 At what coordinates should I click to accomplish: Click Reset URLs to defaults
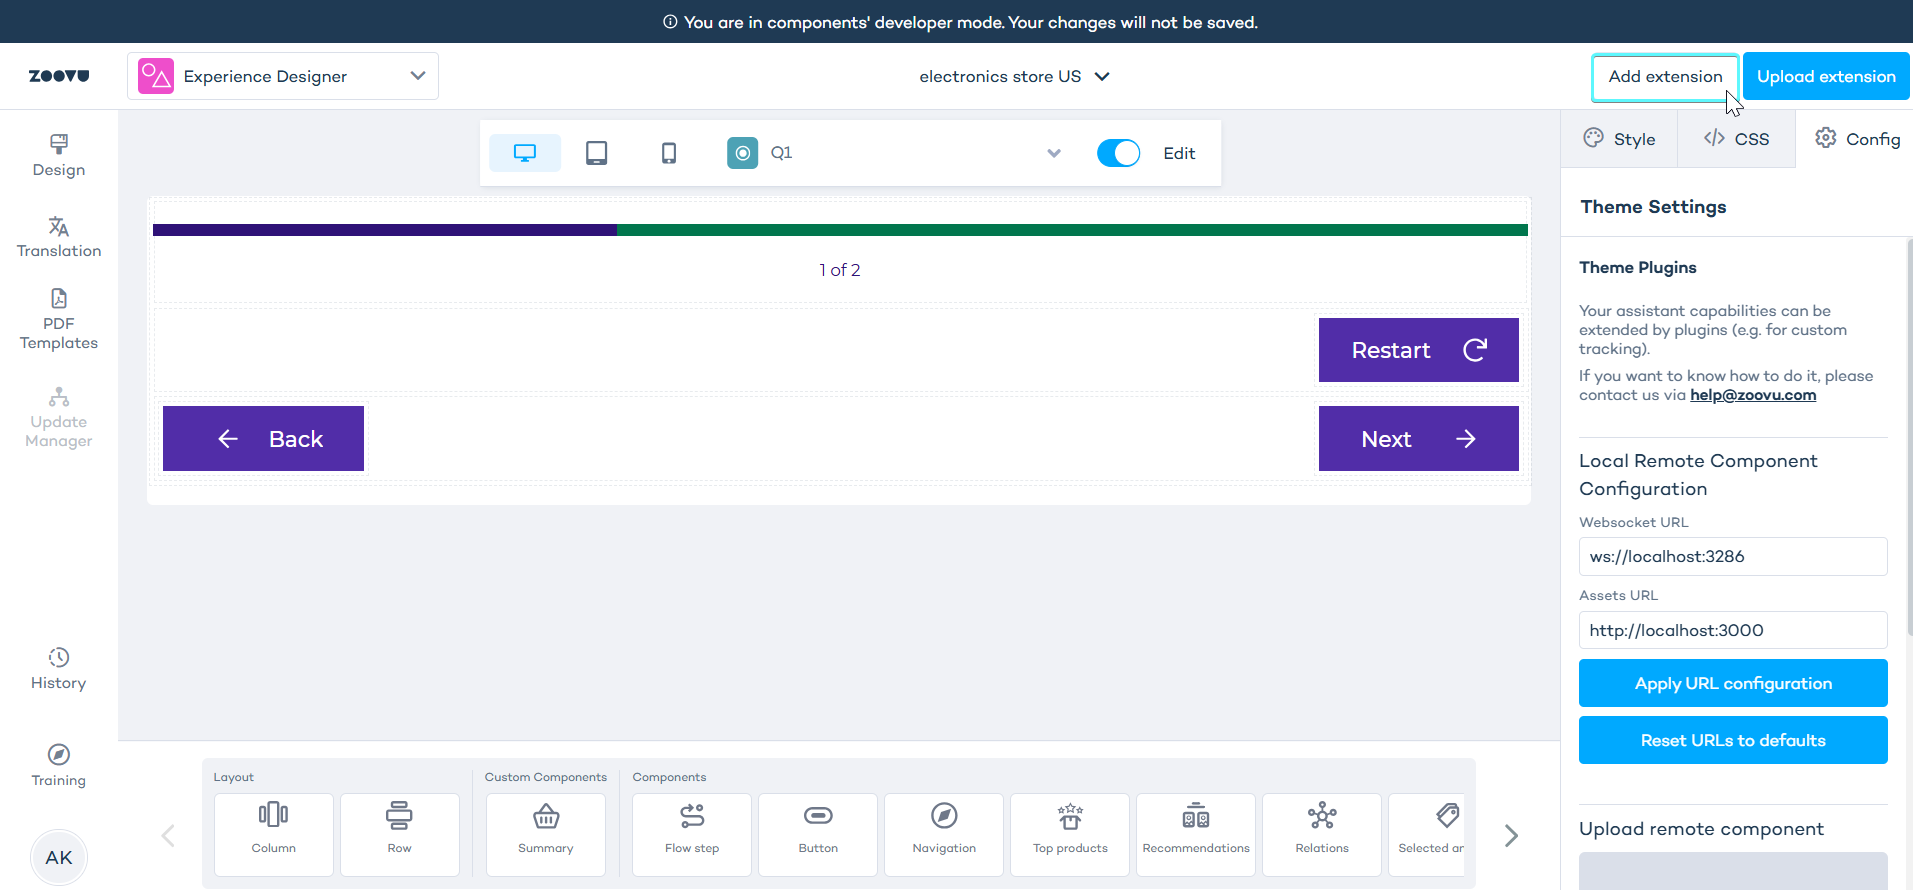click(1733, 740)
